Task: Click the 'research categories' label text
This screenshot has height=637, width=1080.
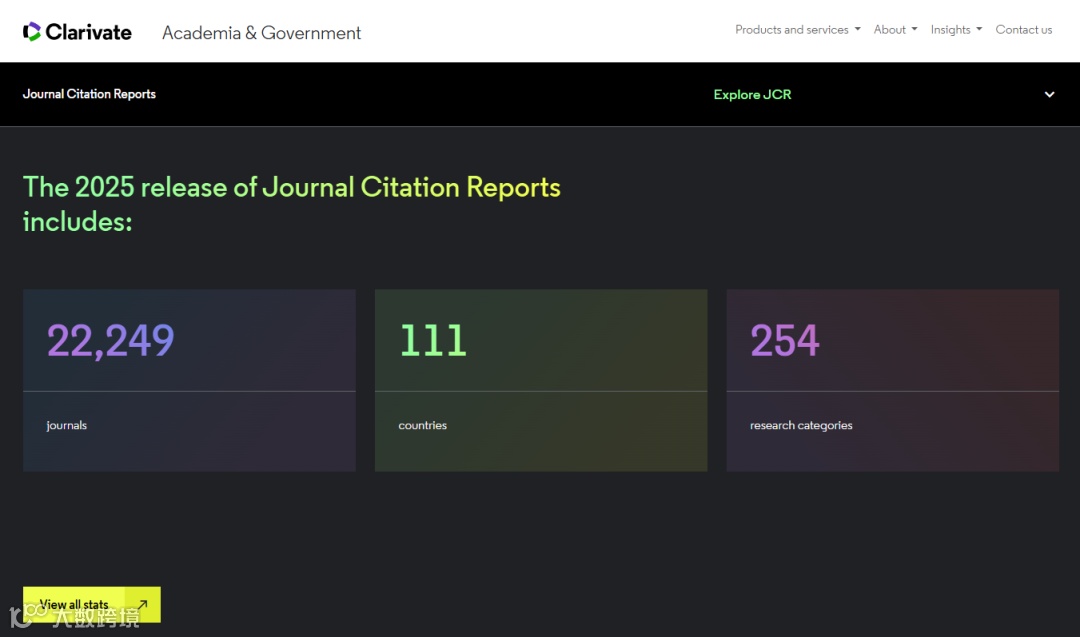Action: [x=801, y=426]
